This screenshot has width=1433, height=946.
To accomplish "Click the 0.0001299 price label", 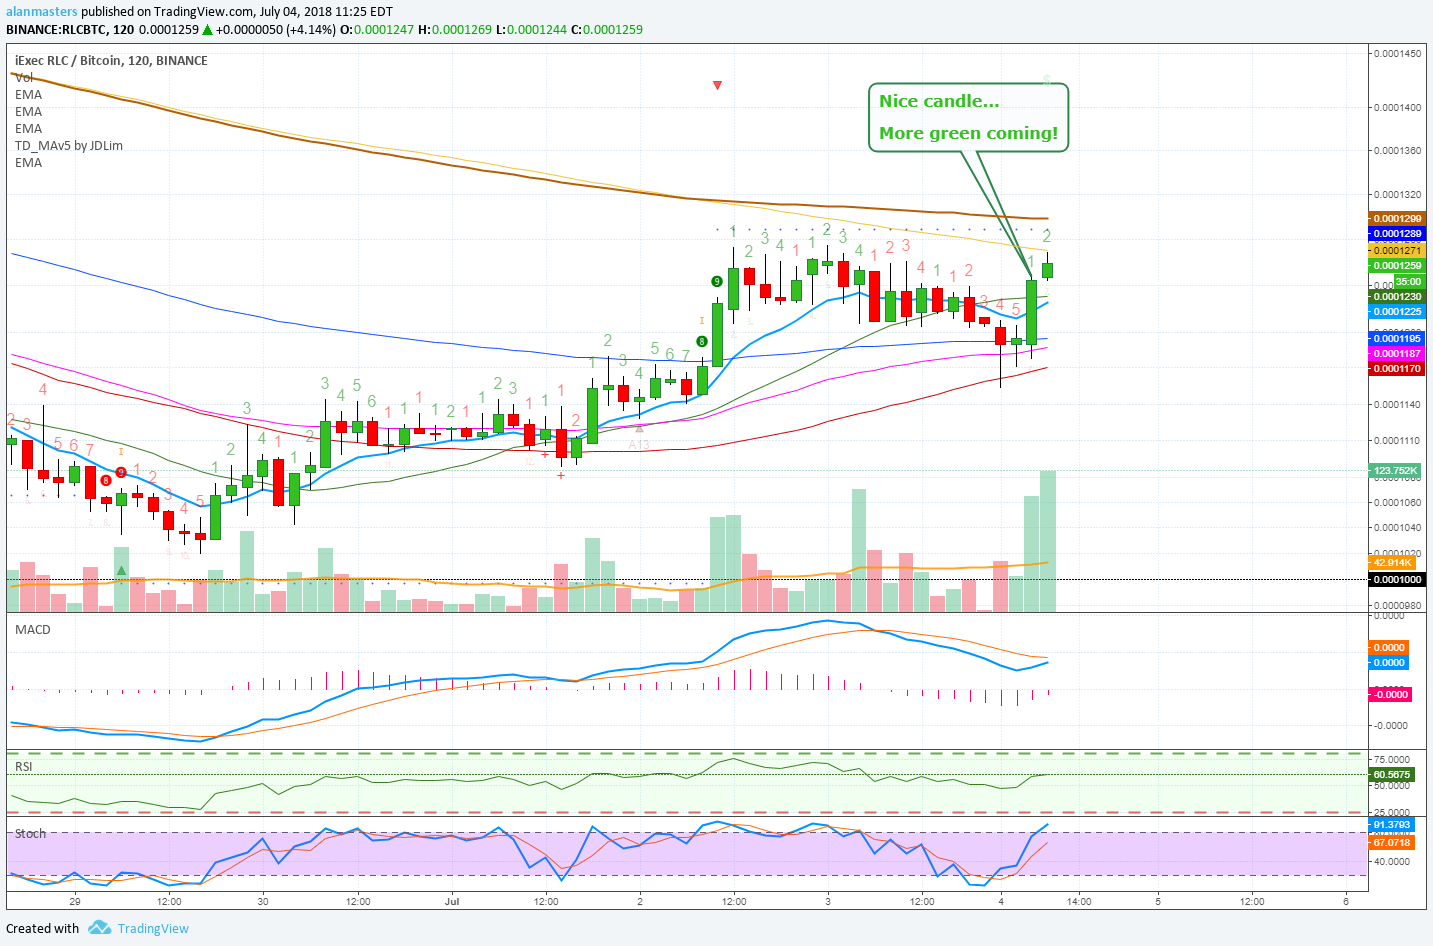I will (1396, 218).
